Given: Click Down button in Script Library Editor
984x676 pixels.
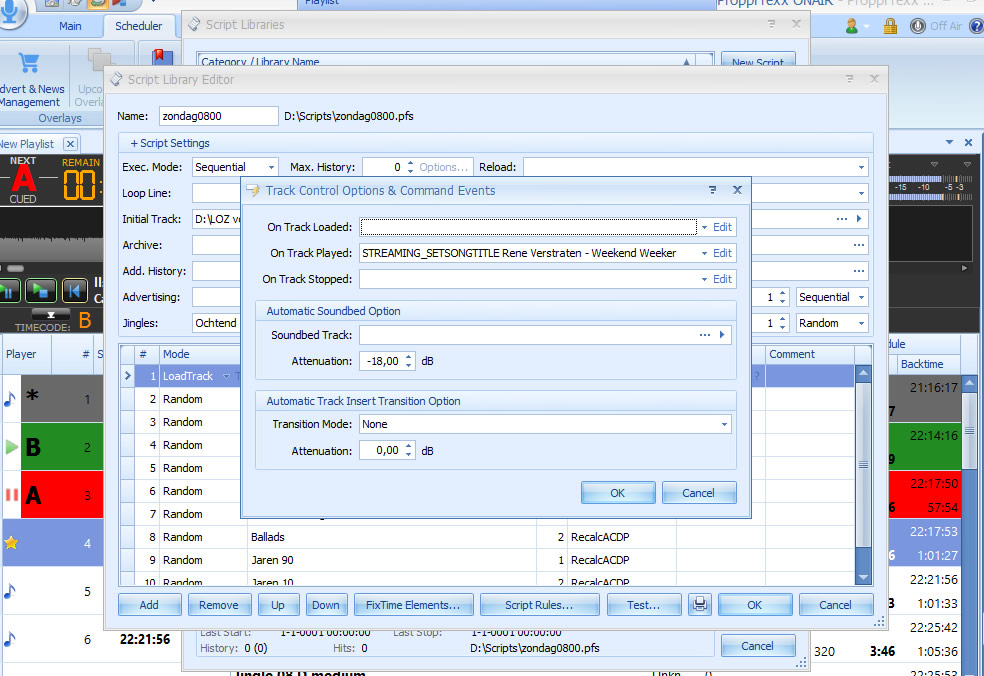Looking at the screenshot, I should coord(326,604).
